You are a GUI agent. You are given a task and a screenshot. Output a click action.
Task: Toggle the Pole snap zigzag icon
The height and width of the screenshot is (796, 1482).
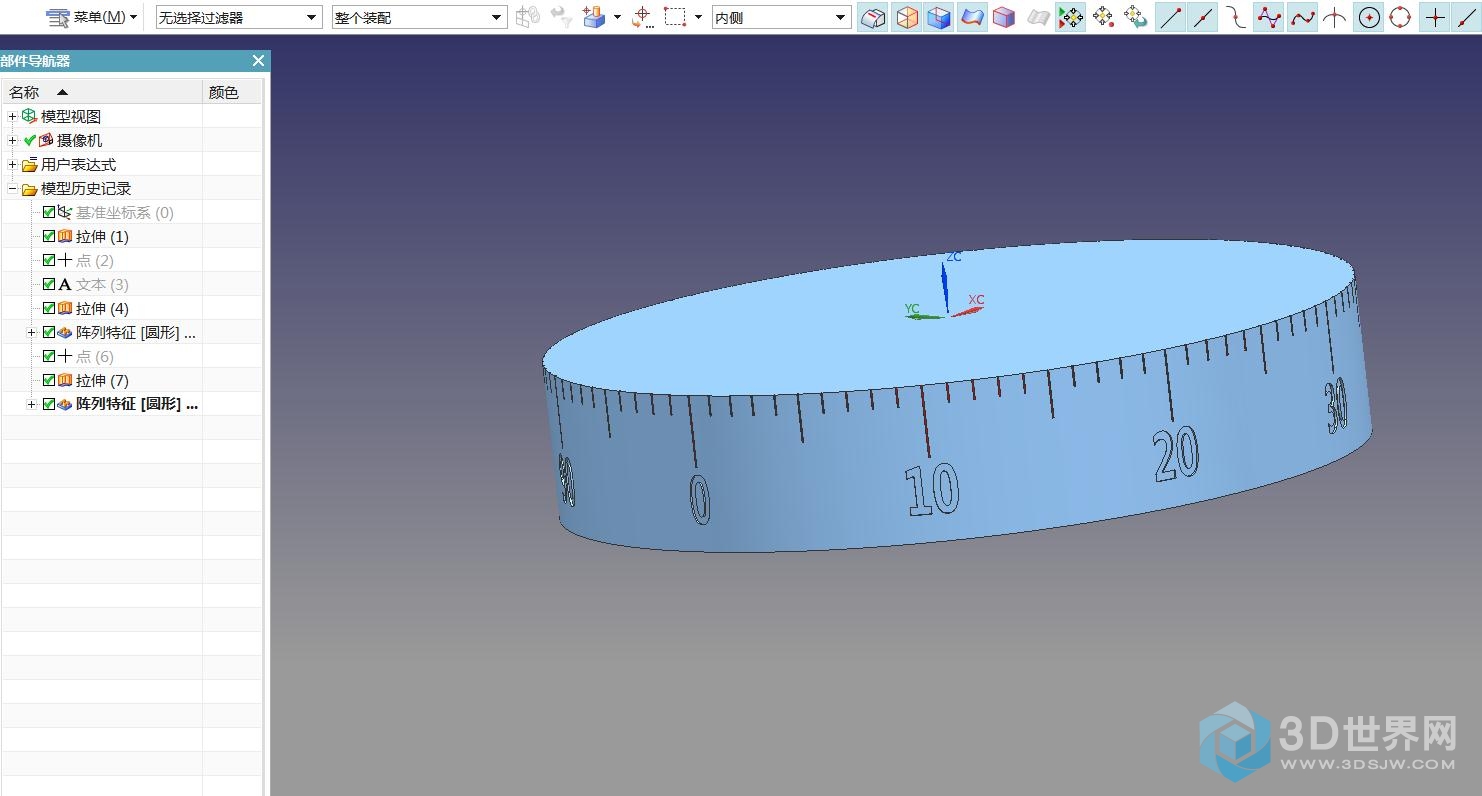point(1269,17)
